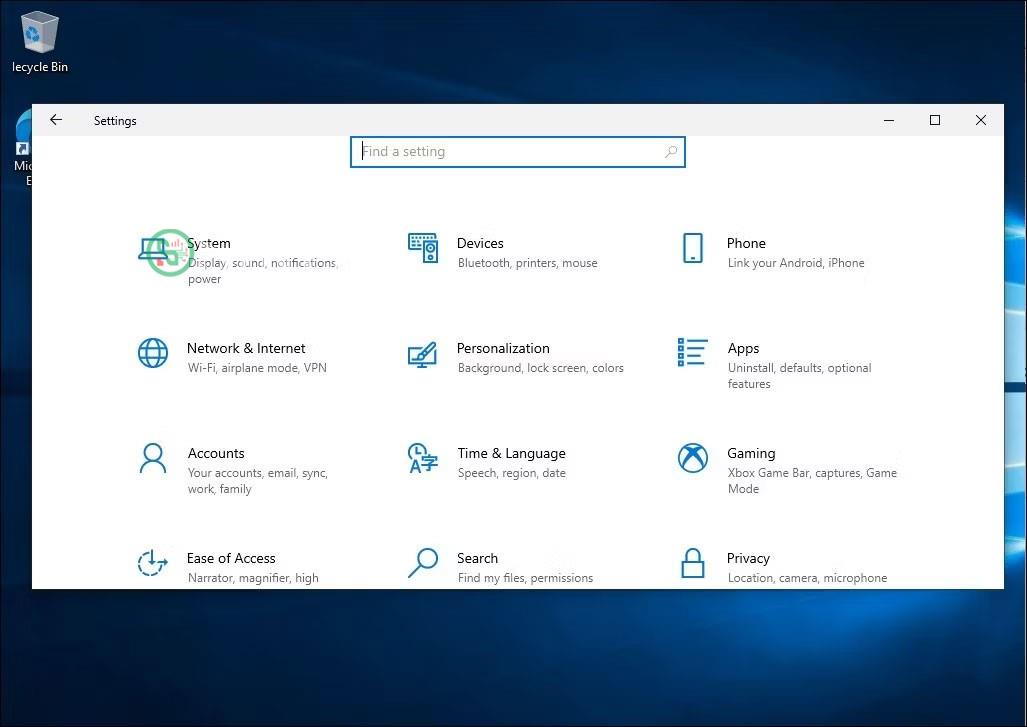Click the "Find my files, permissions" description
The height and width of the screenshot is (727, 1027).
[x=525, y=578]
